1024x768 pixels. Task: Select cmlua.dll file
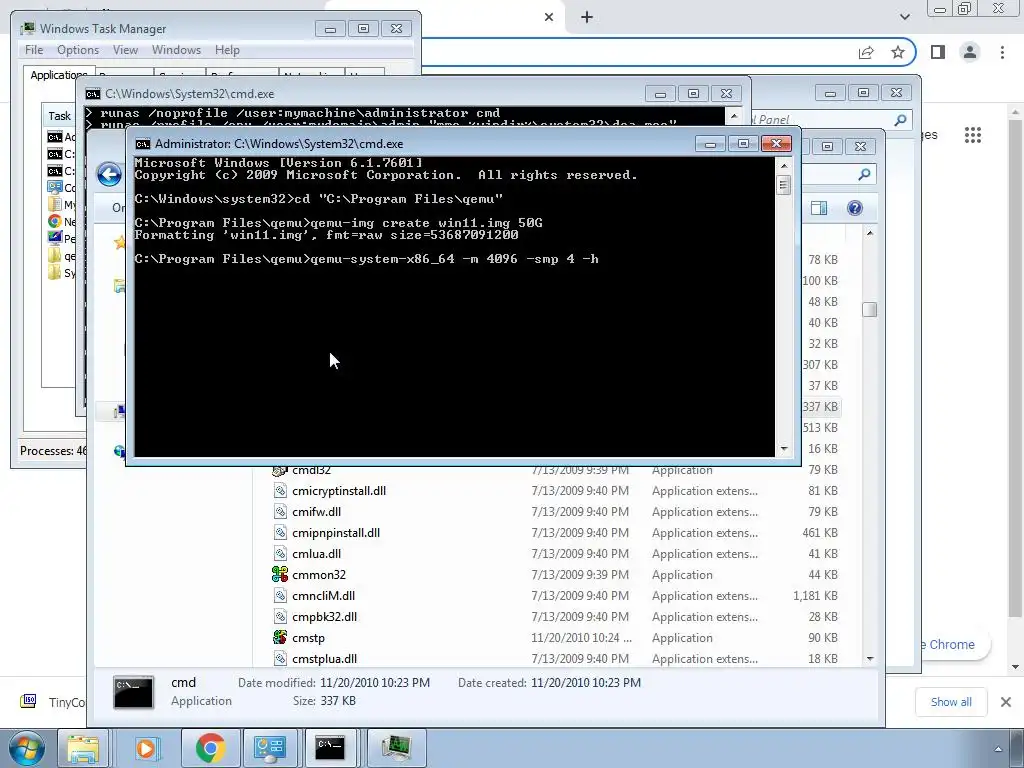coord(316,553)
